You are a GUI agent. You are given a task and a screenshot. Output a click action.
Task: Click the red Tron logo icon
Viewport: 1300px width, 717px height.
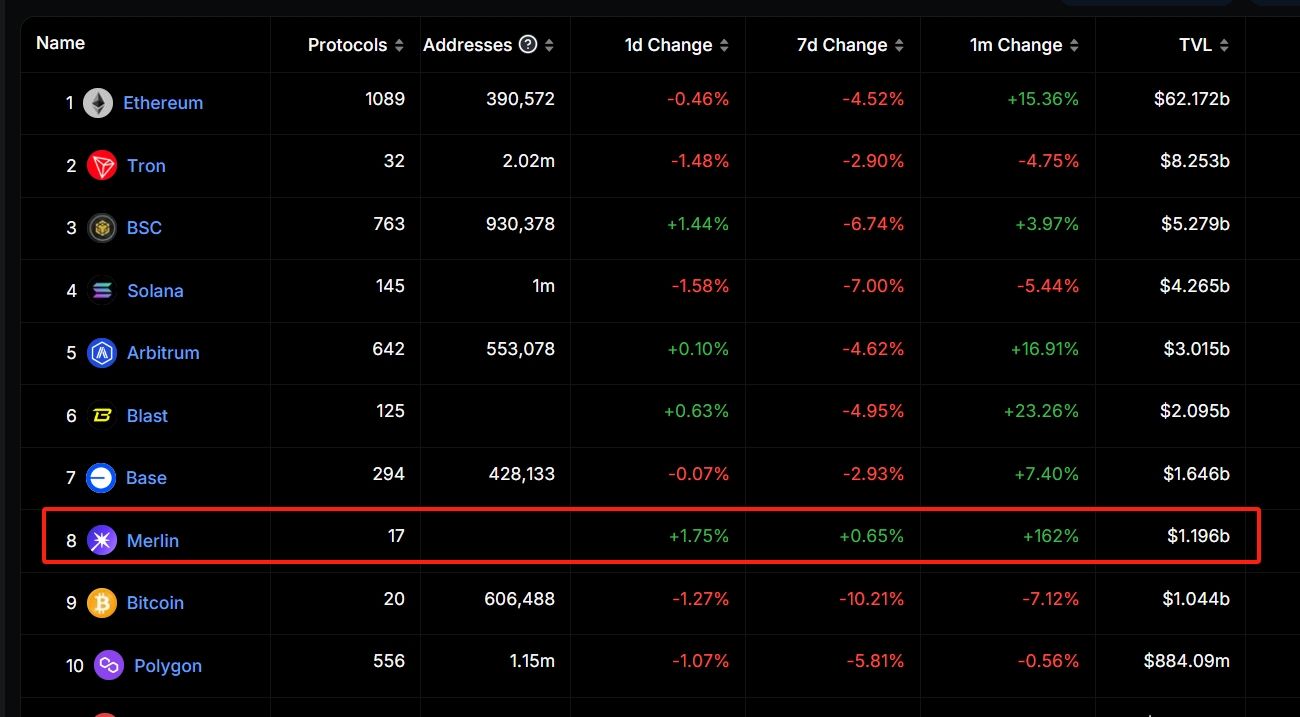(x=102, y=166)
